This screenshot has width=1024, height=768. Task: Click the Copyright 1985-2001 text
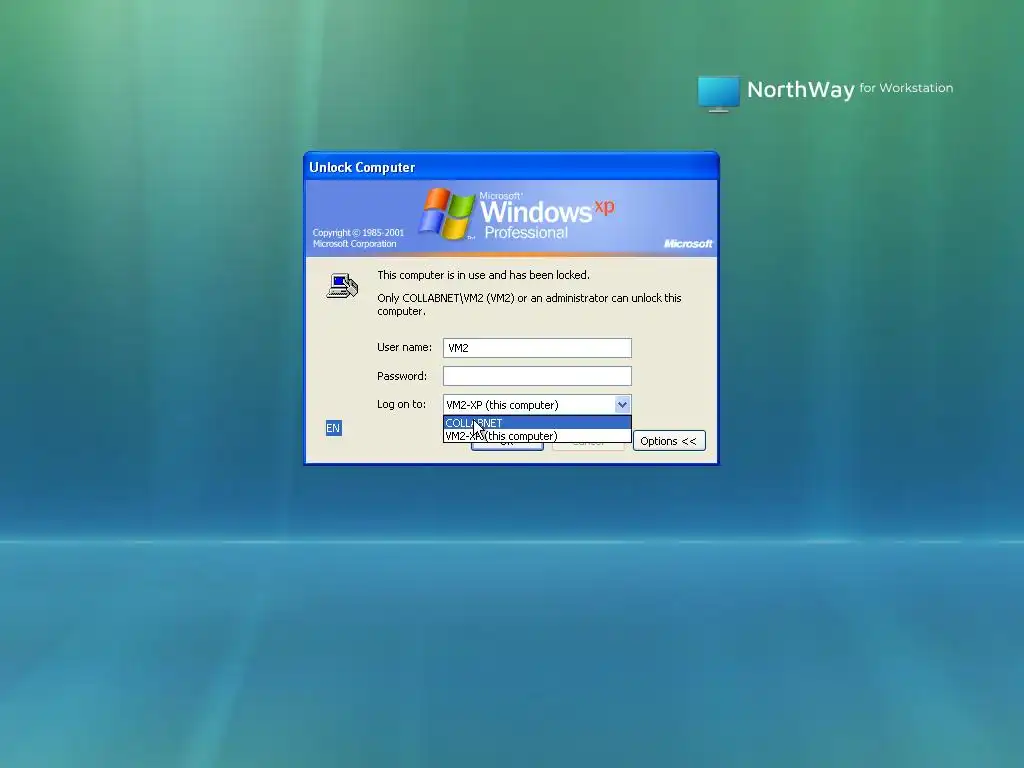point(358,238)
